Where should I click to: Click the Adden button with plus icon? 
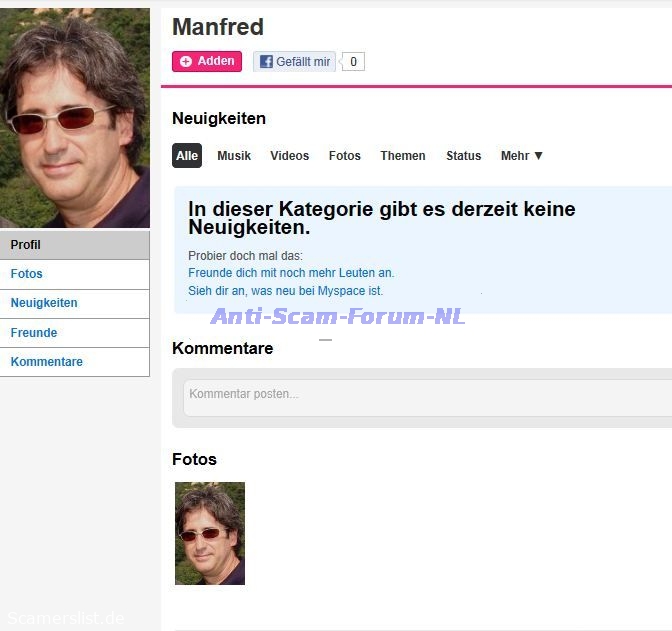207,62
